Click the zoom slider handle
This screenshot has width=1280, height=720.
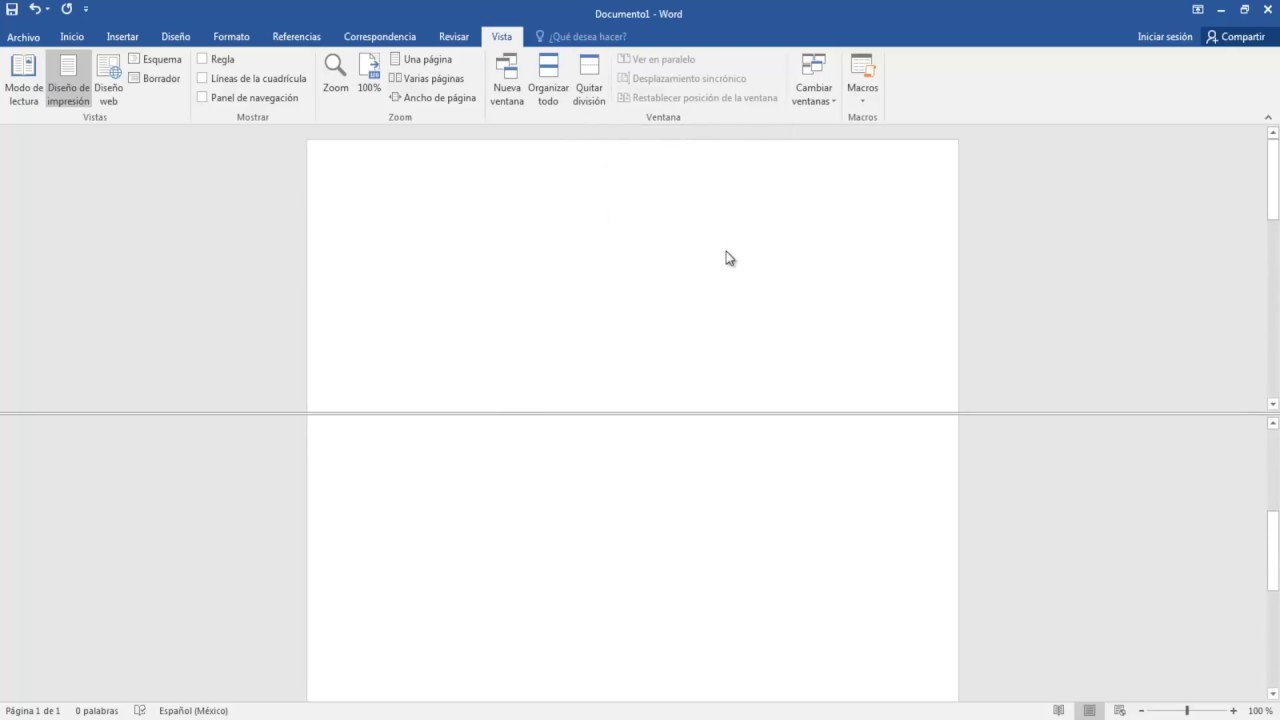(1187, 711)
